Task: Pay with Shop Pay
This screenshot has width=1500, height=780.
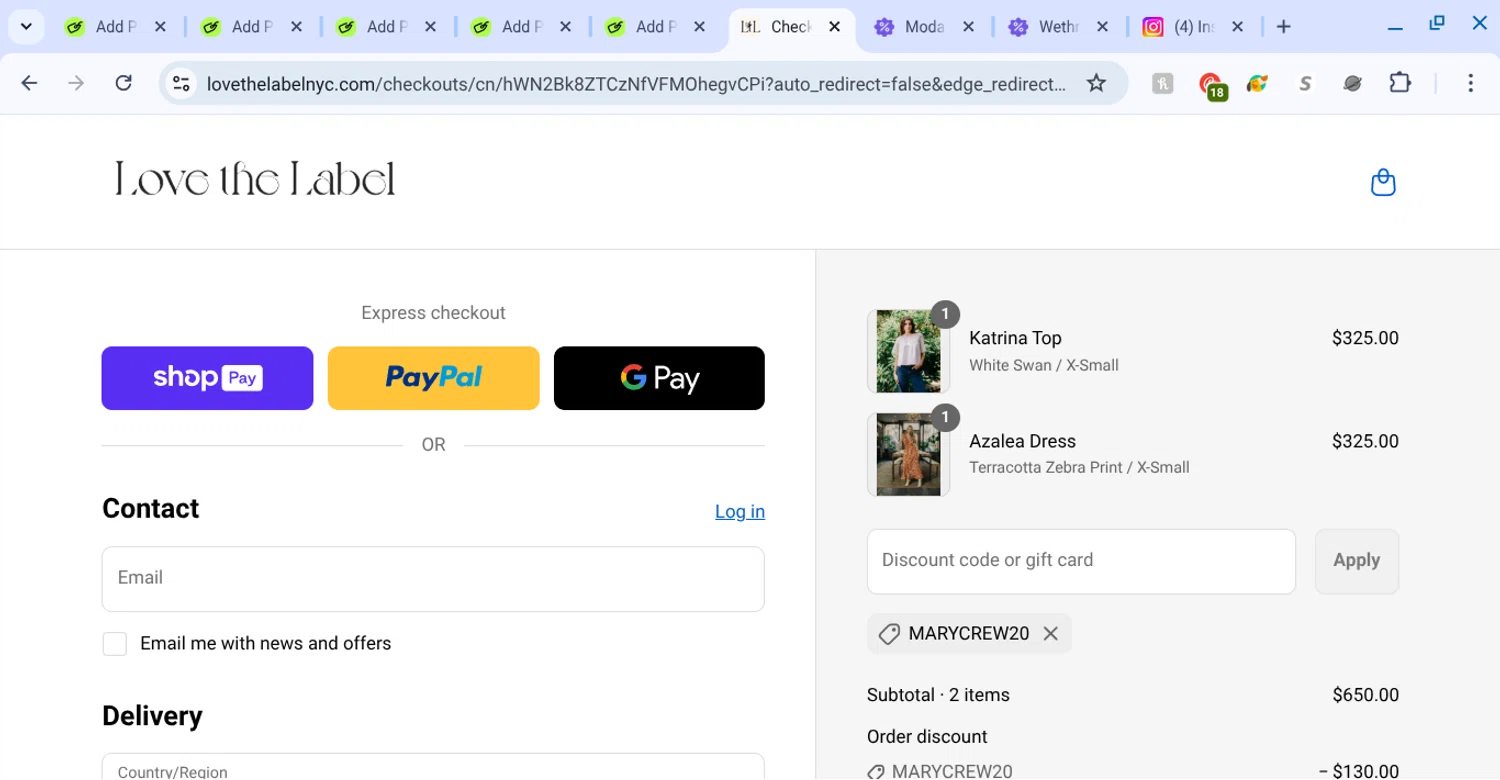Action: pyautogui.click(x=207, y=378)
